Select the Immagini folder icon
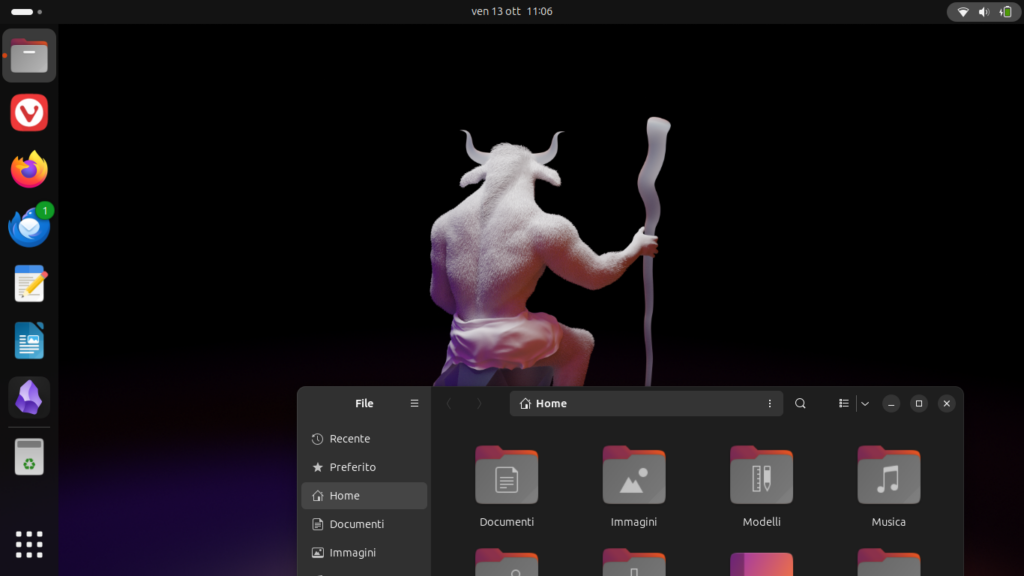Screen dimensions: 1024x576 click(634, 475)
